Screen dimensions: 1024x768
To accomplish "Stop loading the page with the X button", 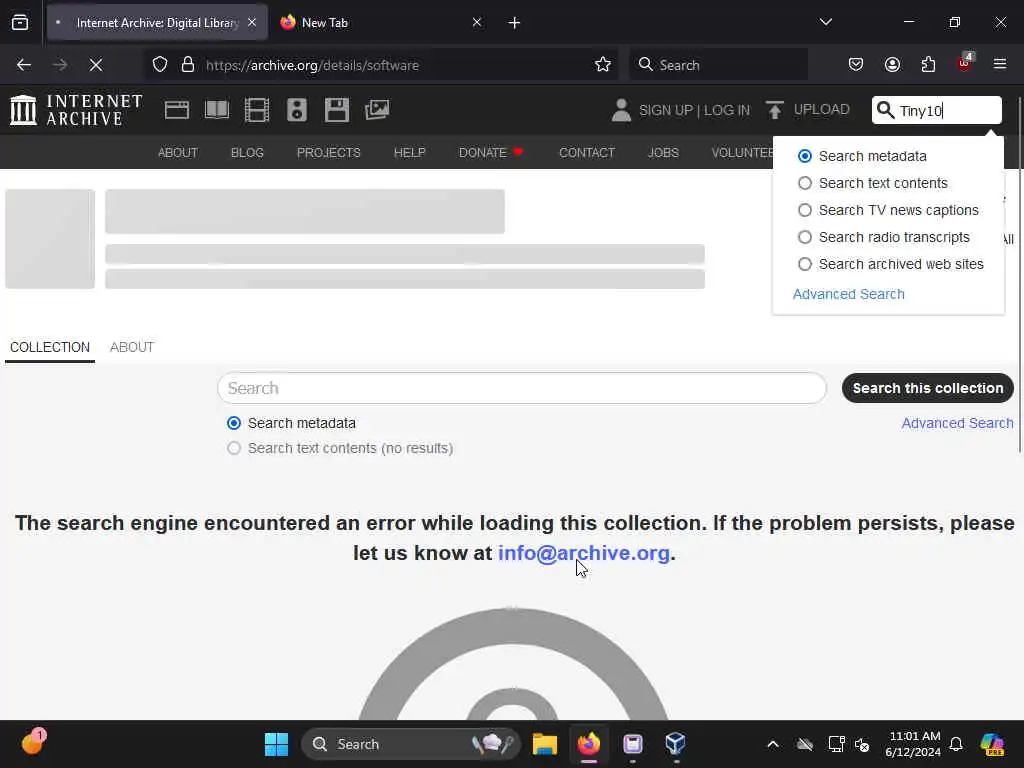I will (x=96, y=65).
